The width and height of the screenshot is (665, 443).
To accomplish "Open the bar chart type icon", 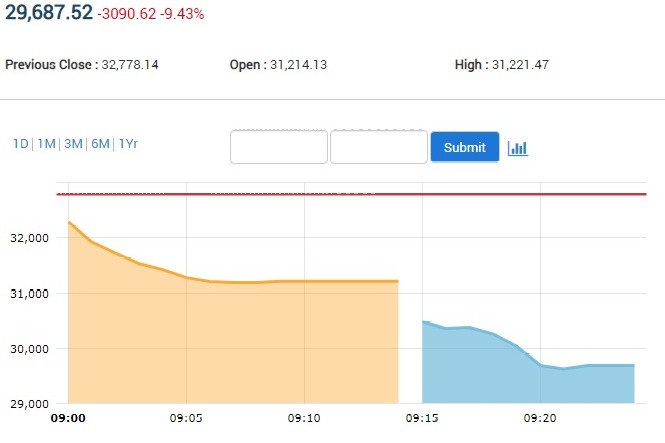I will pos(517,148).
